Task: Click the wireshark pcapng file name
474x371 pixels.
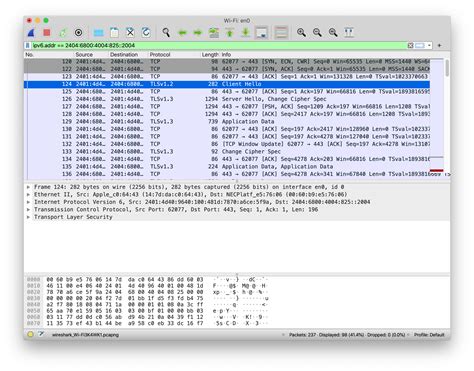Action: point(85,335)
